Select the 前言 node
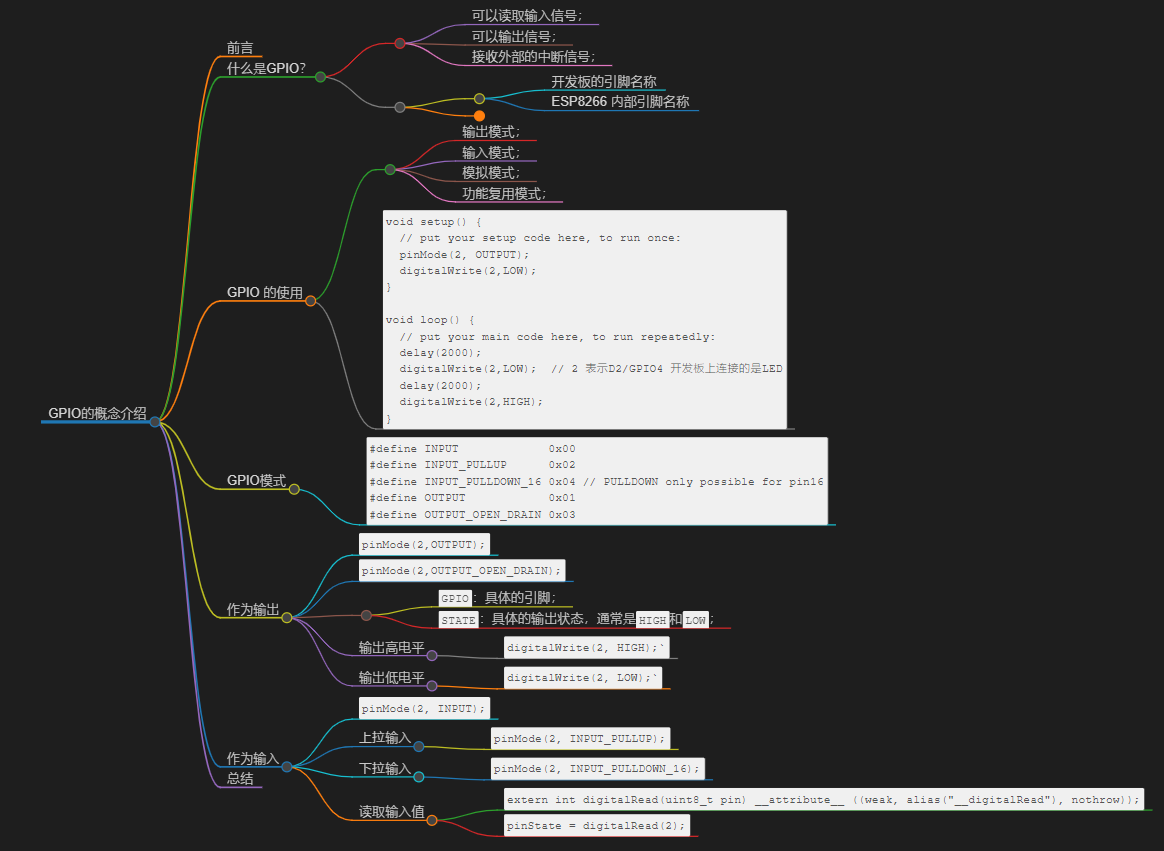1164x851 pixels. [240, 48]
